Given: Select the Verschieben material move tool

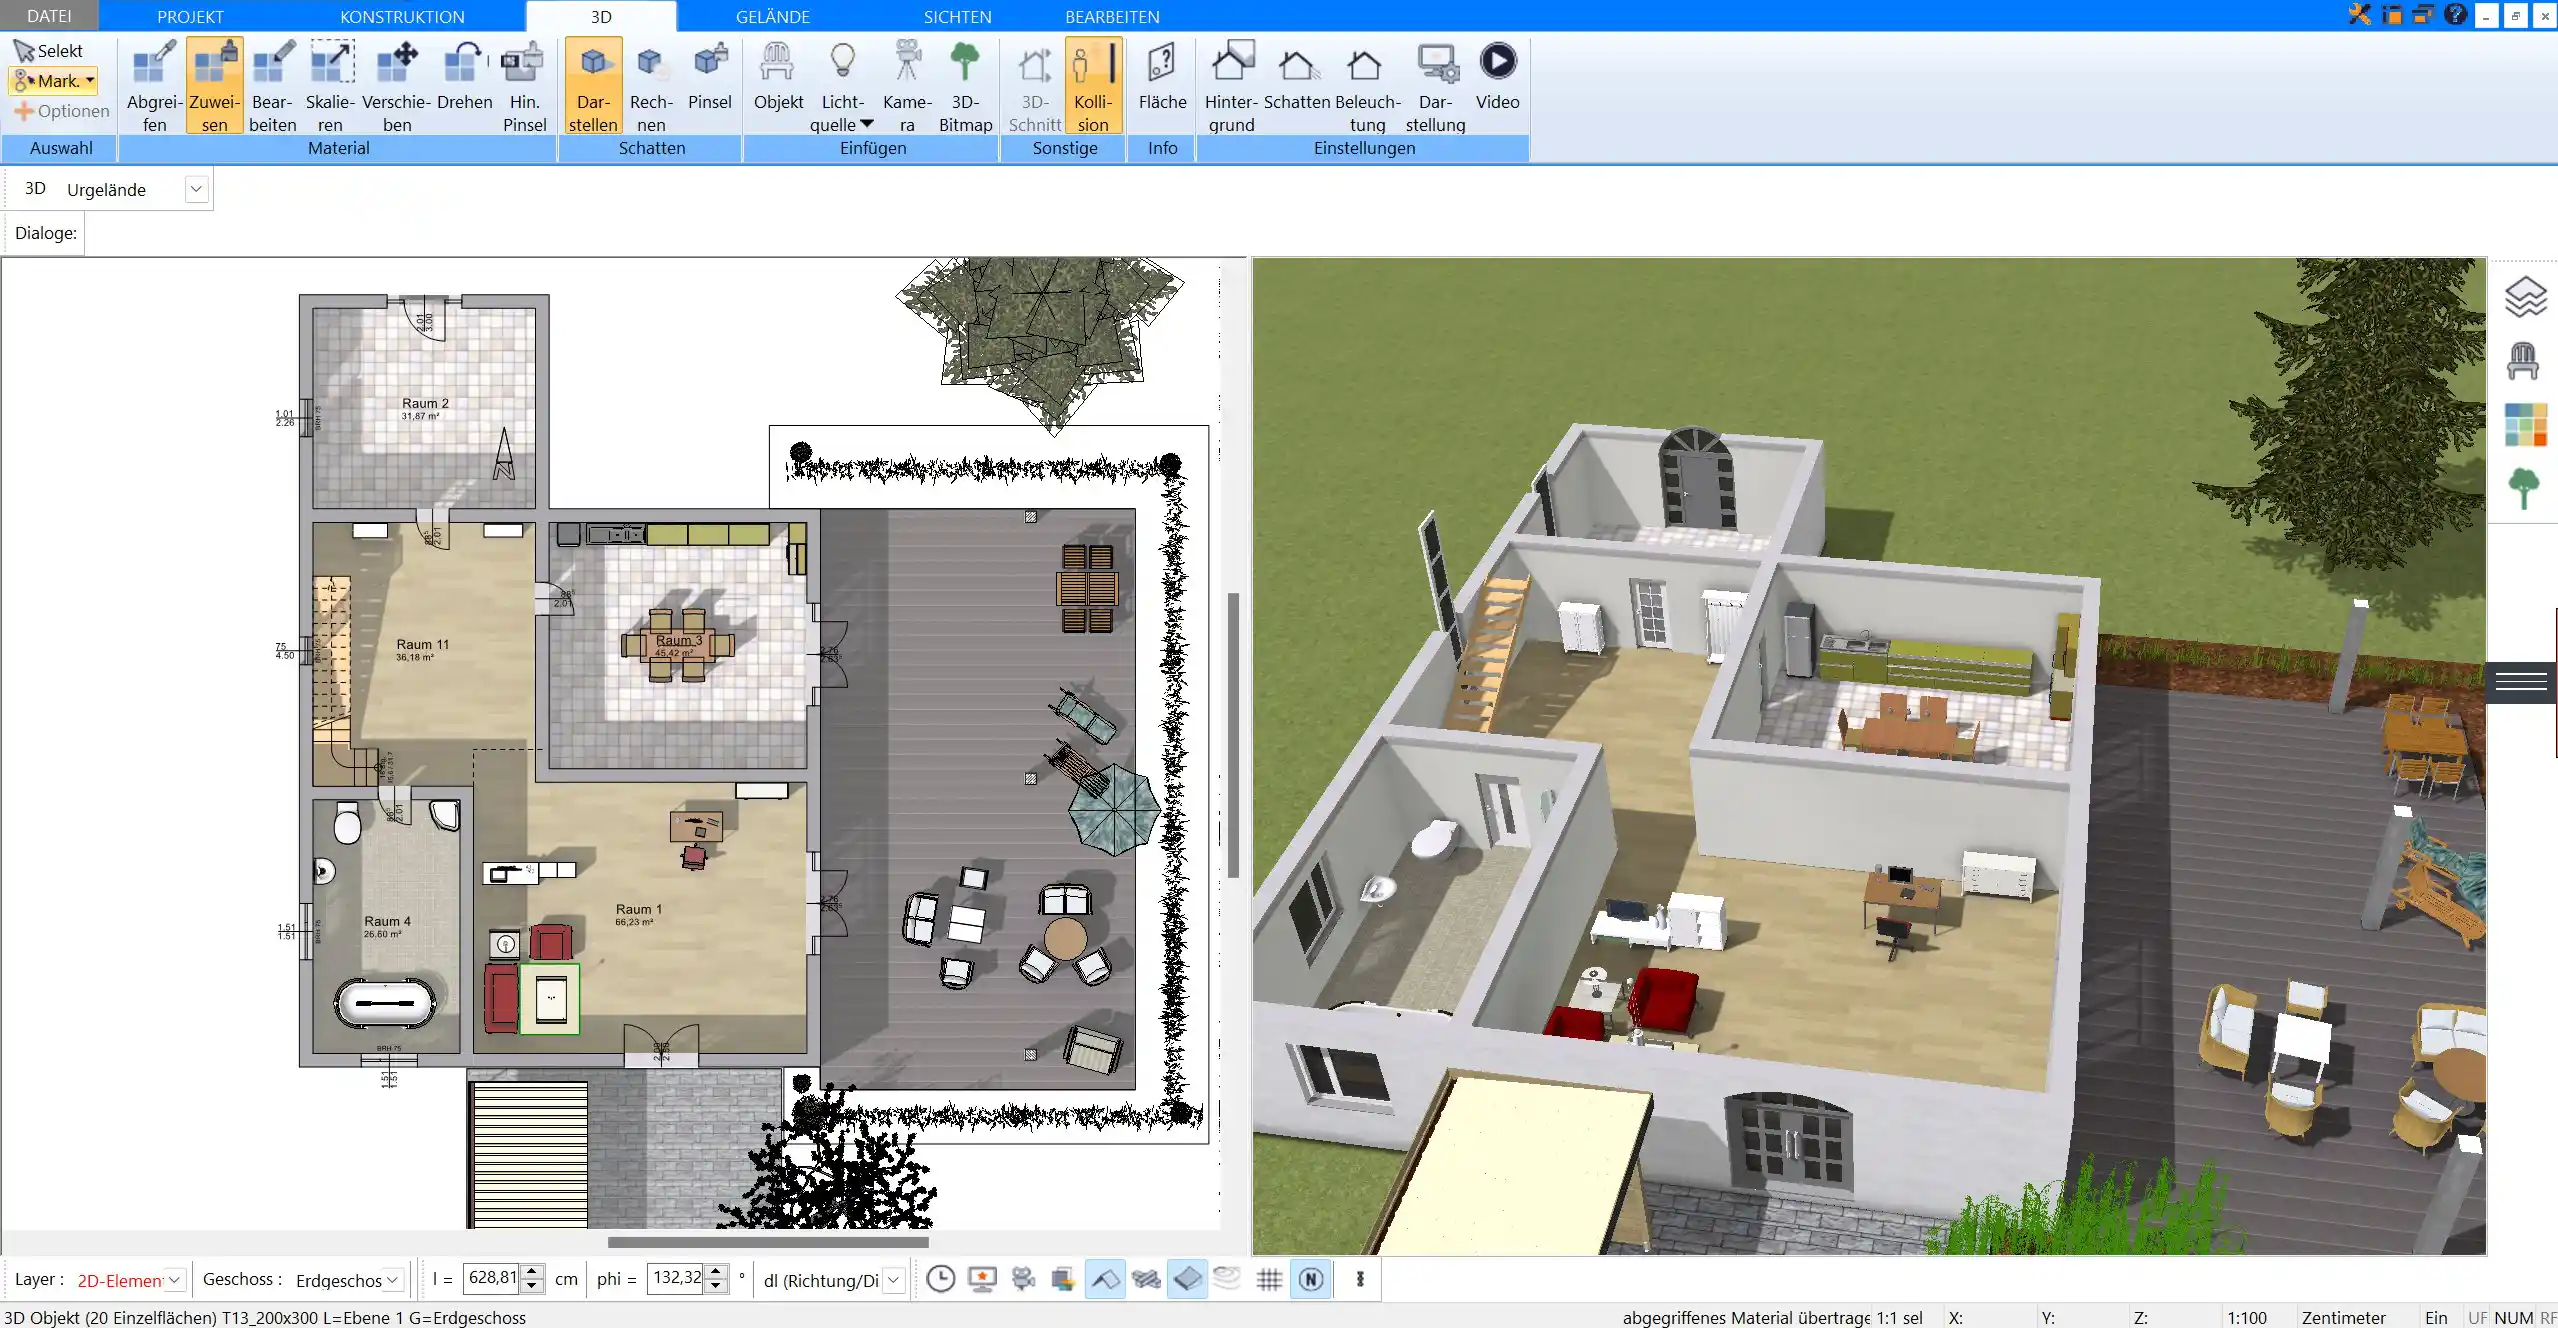Looking at the screenshot, I should (x=396, y=85).
